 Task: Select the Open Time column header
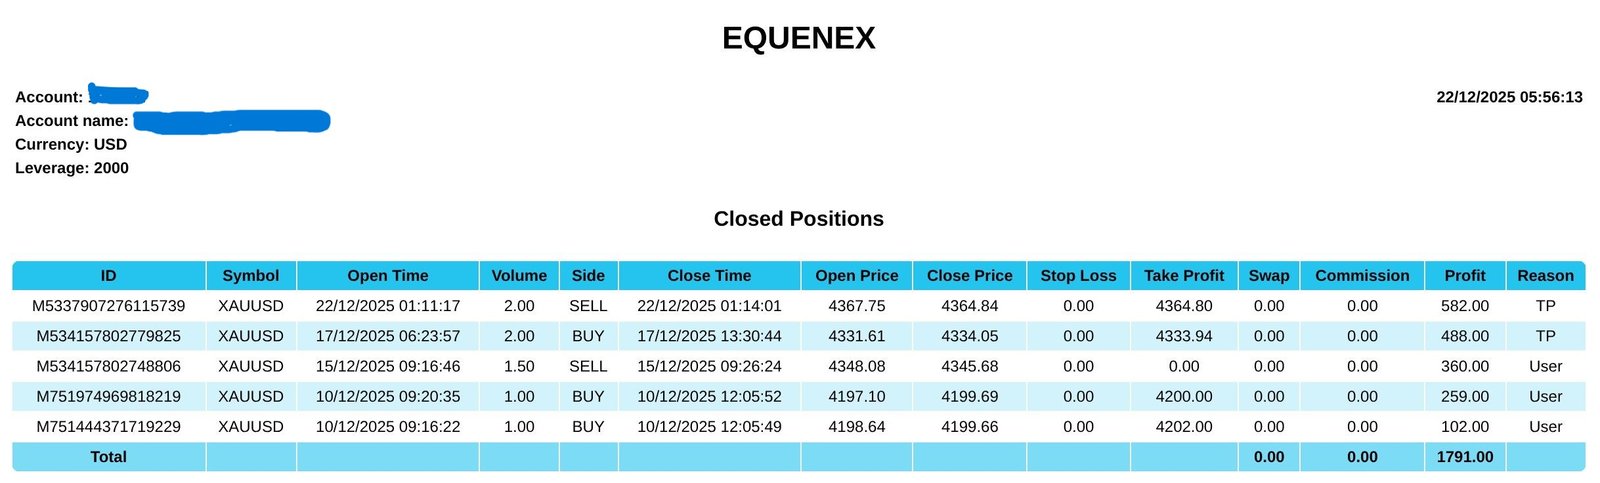click(x=387, y=276)
